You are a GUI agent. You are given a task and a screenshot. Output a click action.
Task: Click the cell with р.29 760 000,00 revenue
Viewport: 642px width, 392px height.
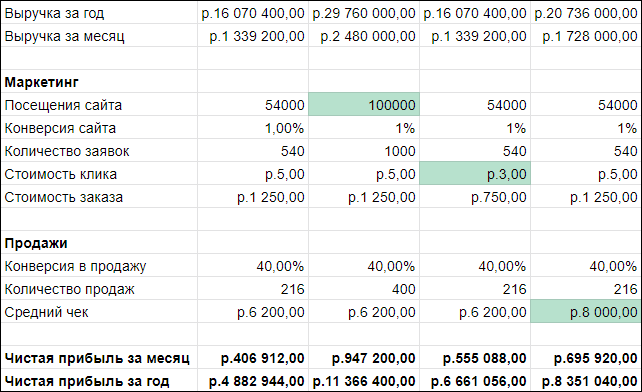pos(364,13)
